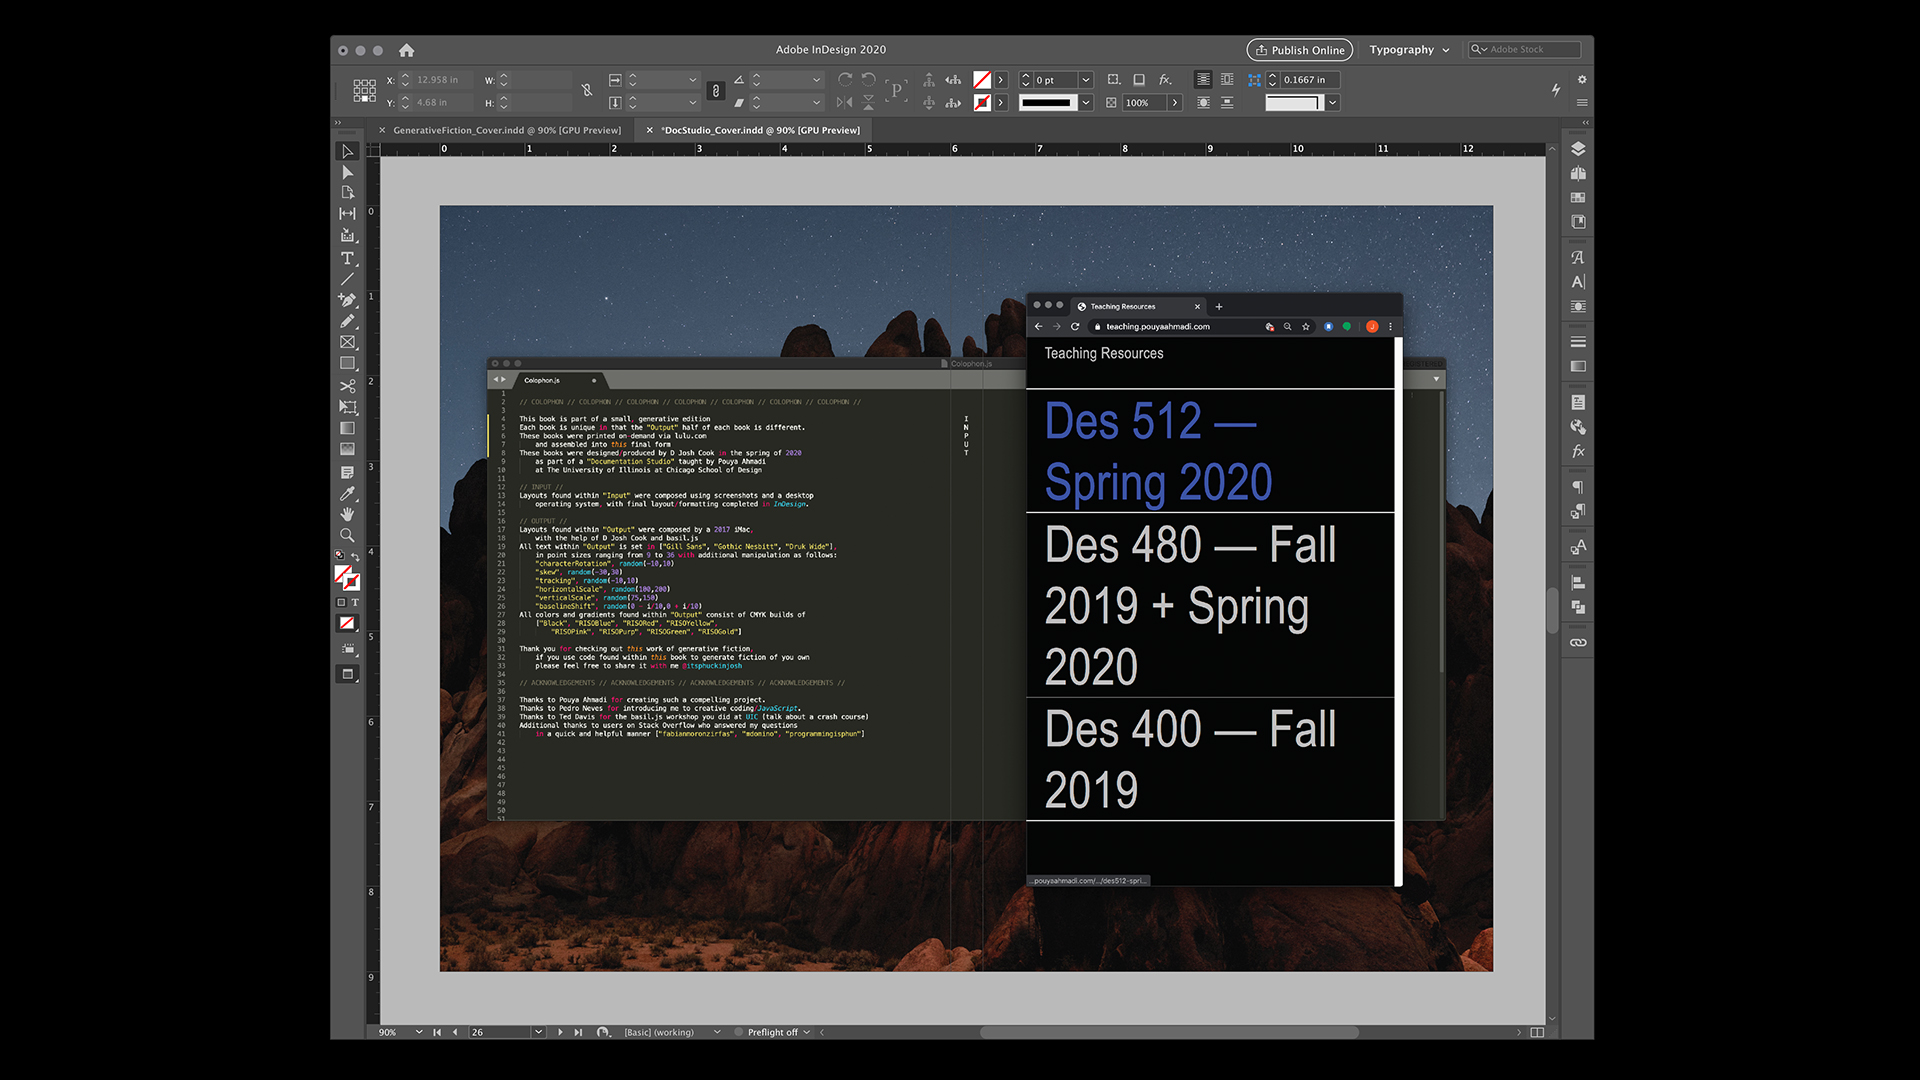
Task: Click the Publish Online button
Action: click(x=1299, y=50)
